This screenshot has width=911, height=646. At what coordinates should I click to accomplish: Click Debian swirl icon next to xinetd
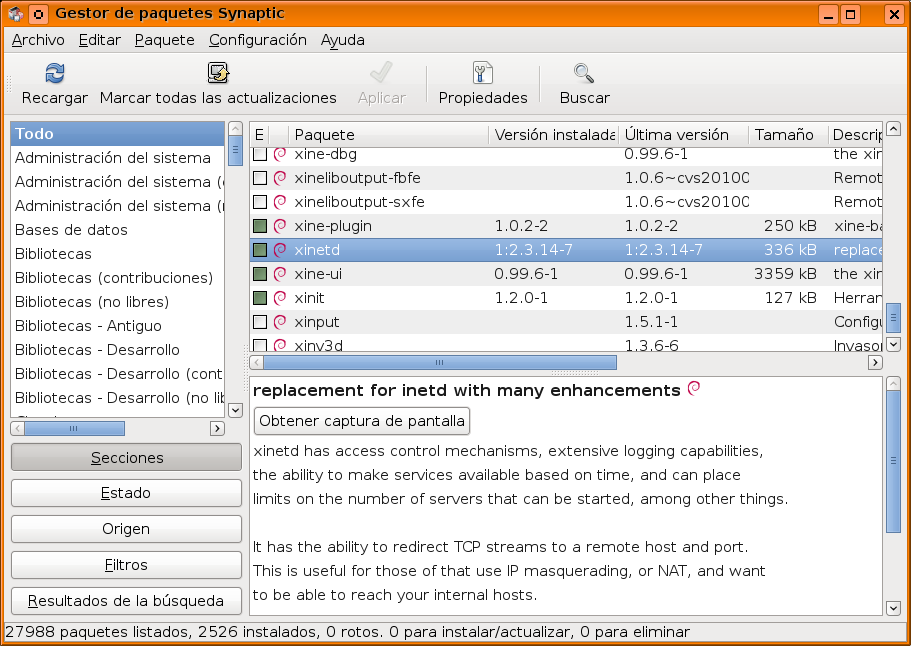click(280, 250)
